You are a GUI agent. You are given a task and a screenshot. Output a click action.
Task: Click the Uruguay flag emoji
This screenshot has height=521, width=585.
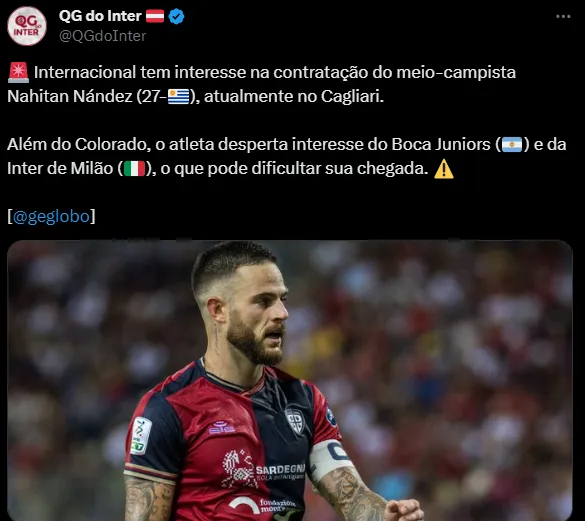(x=179, y=96)
